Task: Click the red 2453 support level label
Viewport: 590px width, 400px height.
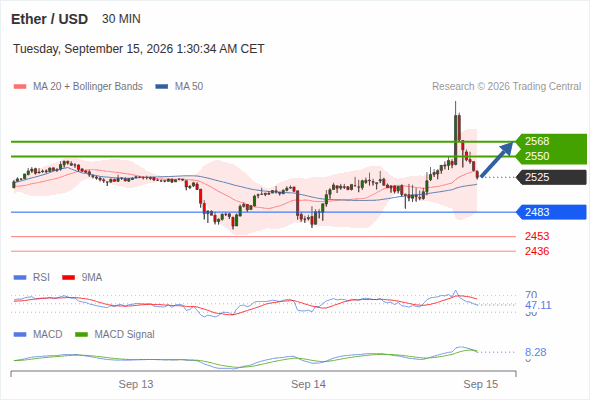Action: tap(537, 236)
